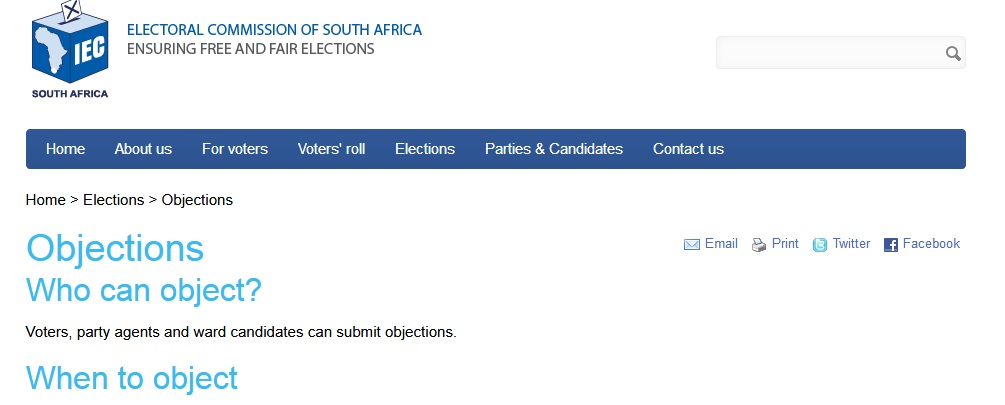Click the IEC South Africa logo
Viewport: 1005px width, 405px height.
(x=69, y=50)
